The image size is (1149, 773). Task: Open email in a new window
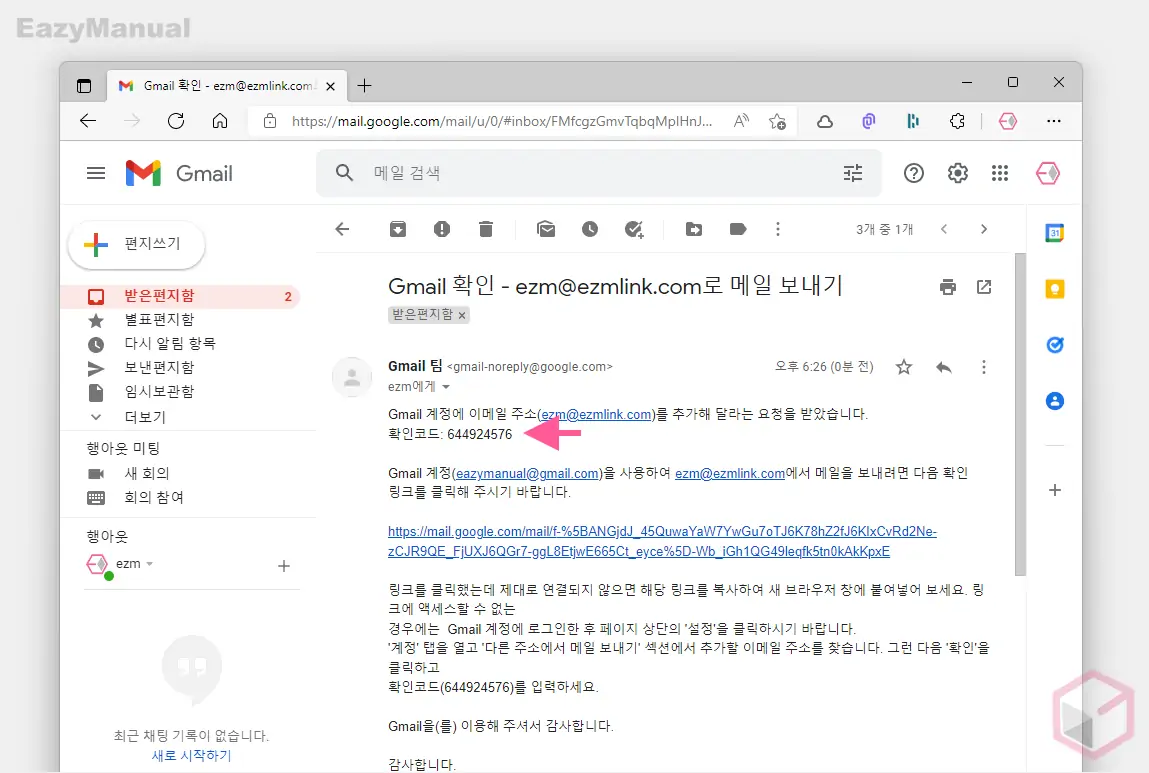(x=984, y=286)
